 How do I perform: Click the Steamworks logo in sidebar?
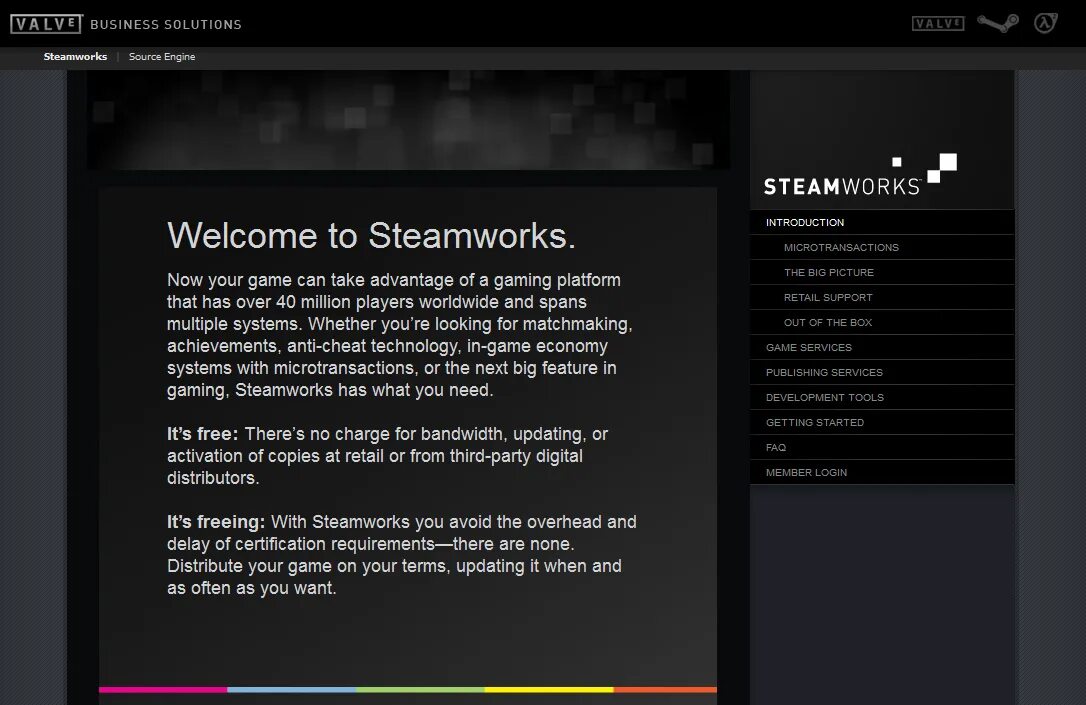pyautogui.click(x=860, y=175)
